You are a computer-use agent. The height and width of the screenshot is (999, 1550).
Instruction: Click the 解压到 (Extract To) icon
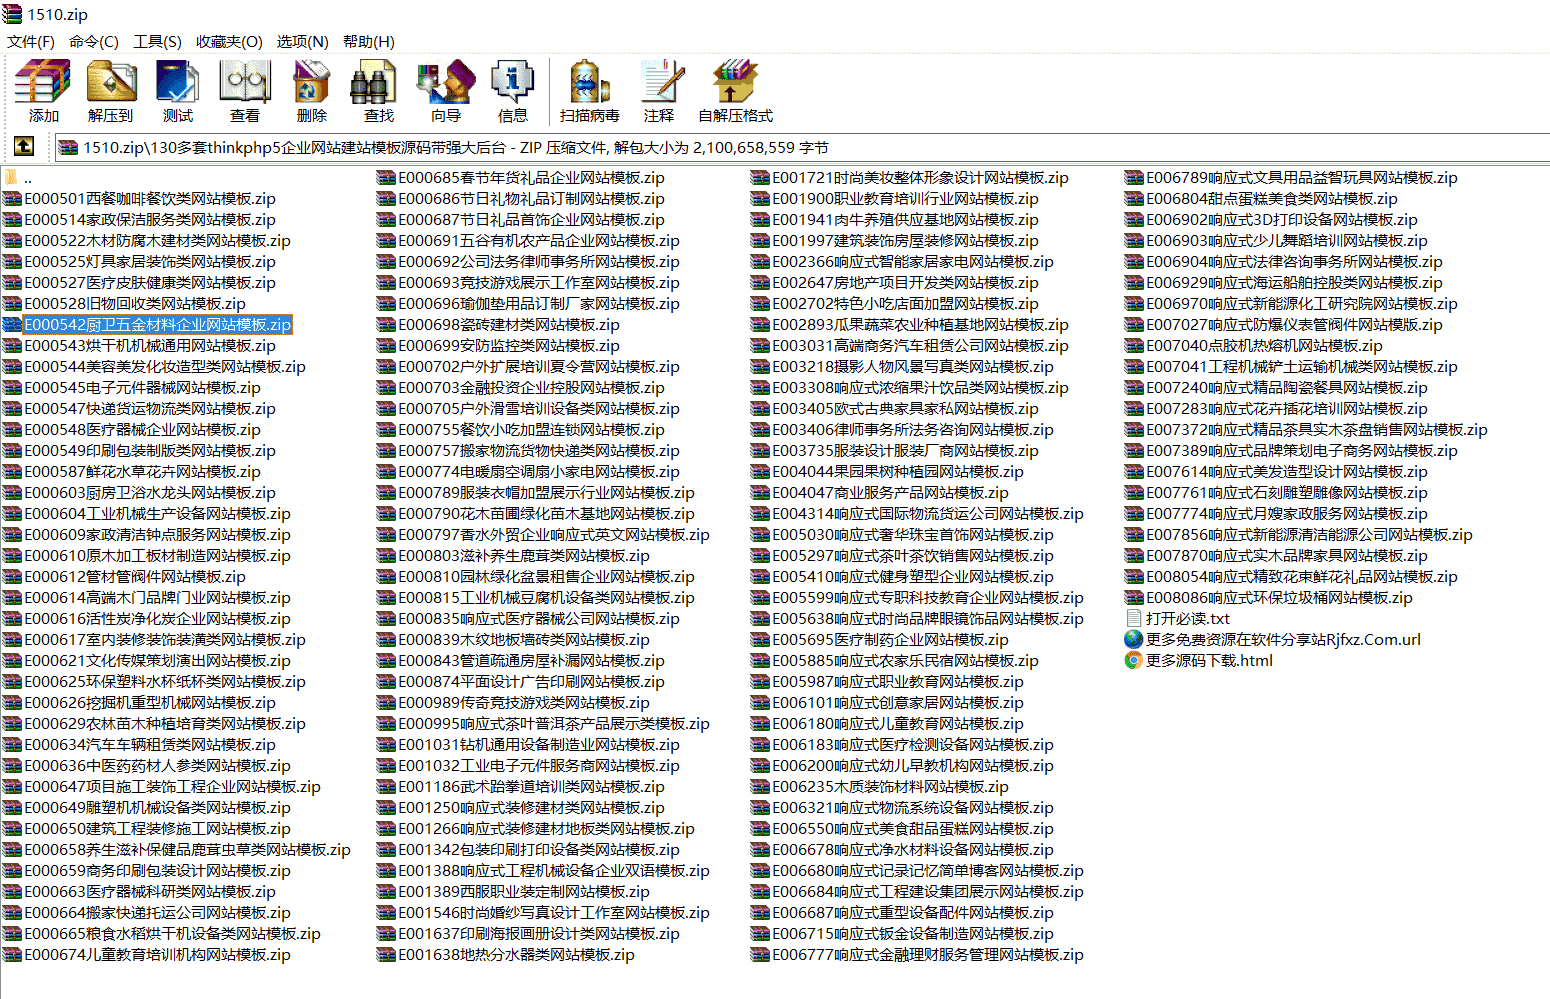coord(110,91)
